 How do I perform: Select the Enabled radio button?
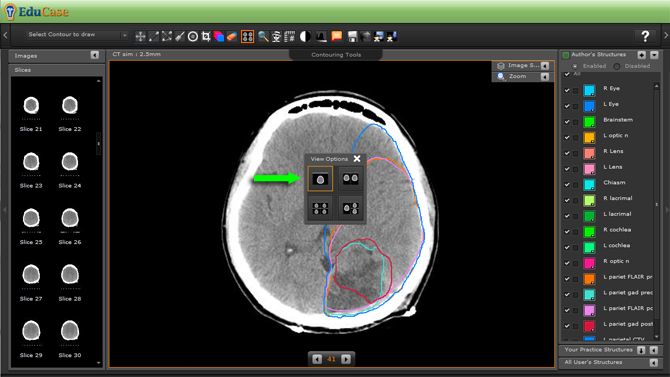(575, 66)
